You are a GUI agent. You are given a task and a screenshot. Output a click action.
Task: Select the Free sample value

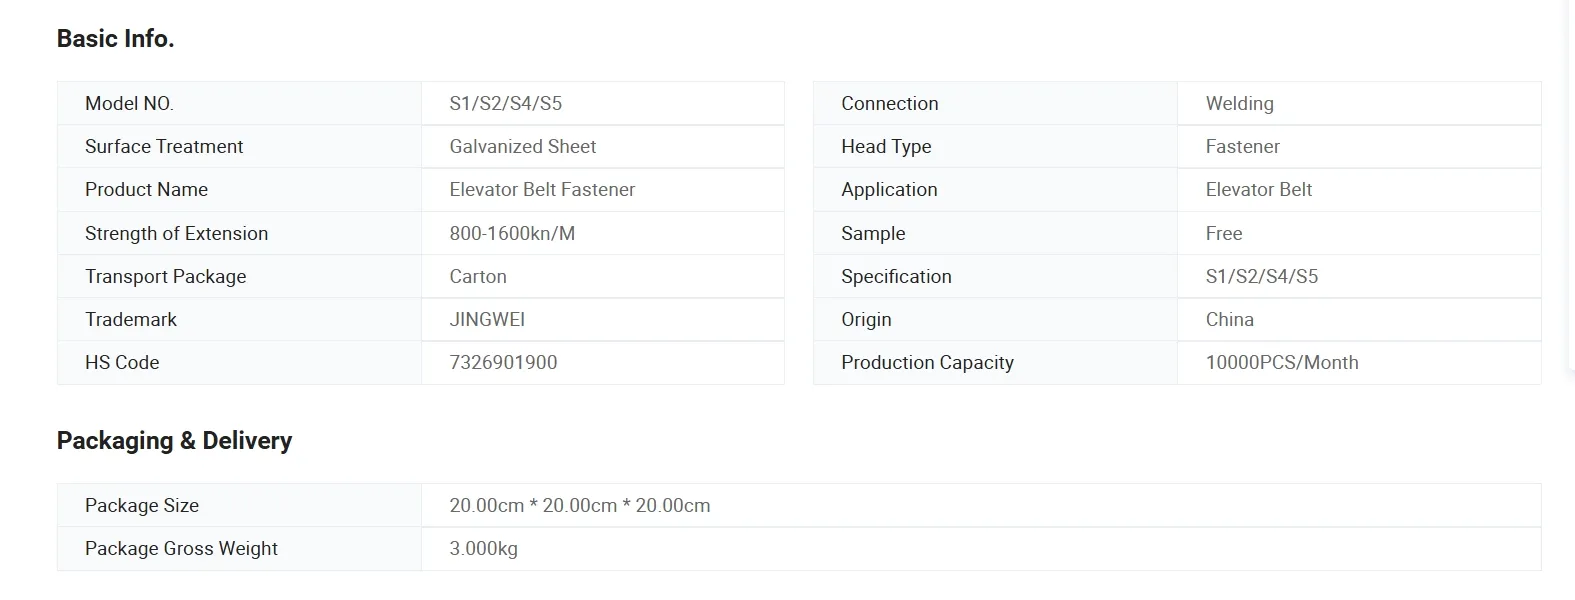pyautogui.click(x=1224, y=234)
